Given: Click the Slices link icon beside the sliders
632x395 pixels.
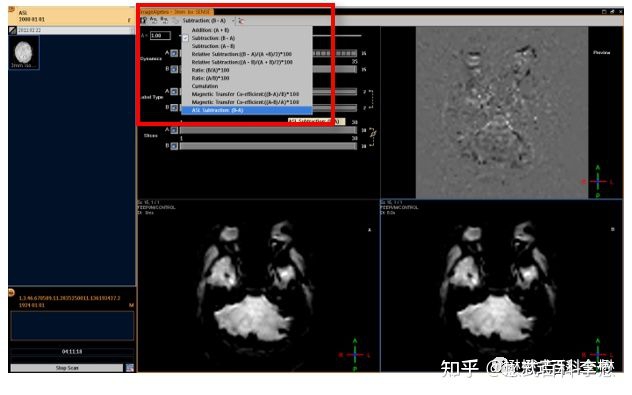Looking at the screenshot, I should [373, 133].
